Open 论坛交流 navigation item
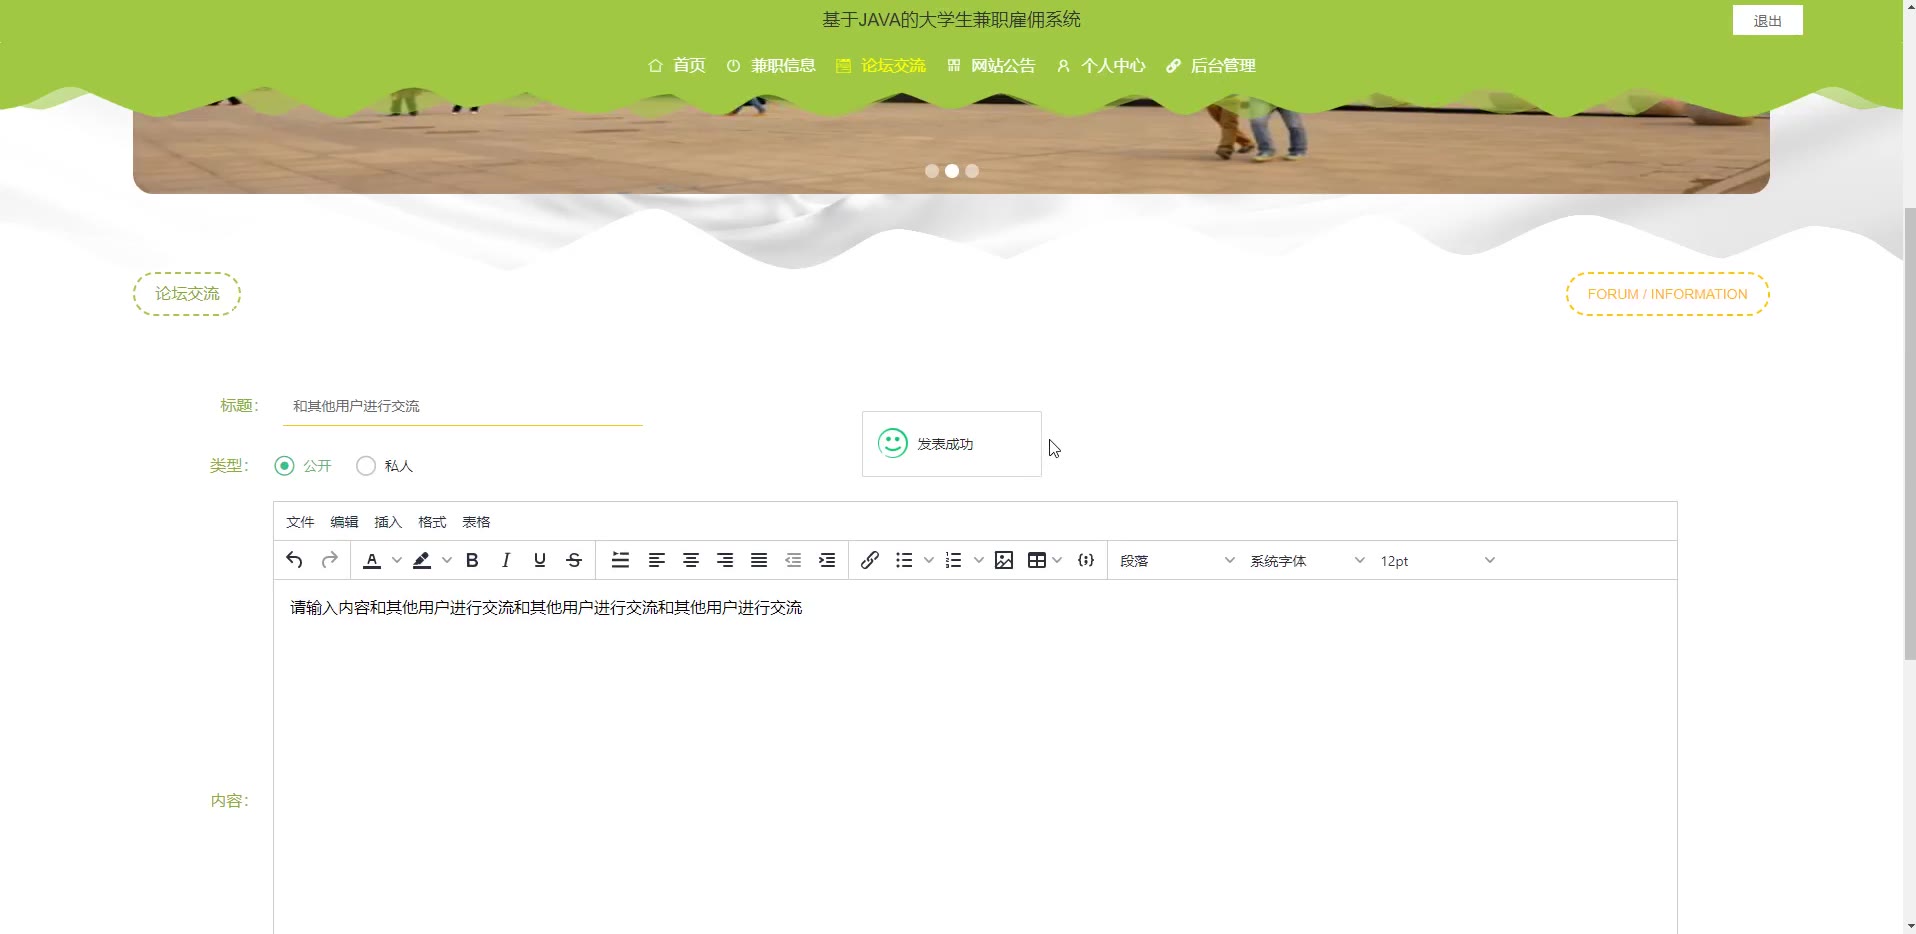Viewport: 1916px width, 934px height. click(881, 66)
